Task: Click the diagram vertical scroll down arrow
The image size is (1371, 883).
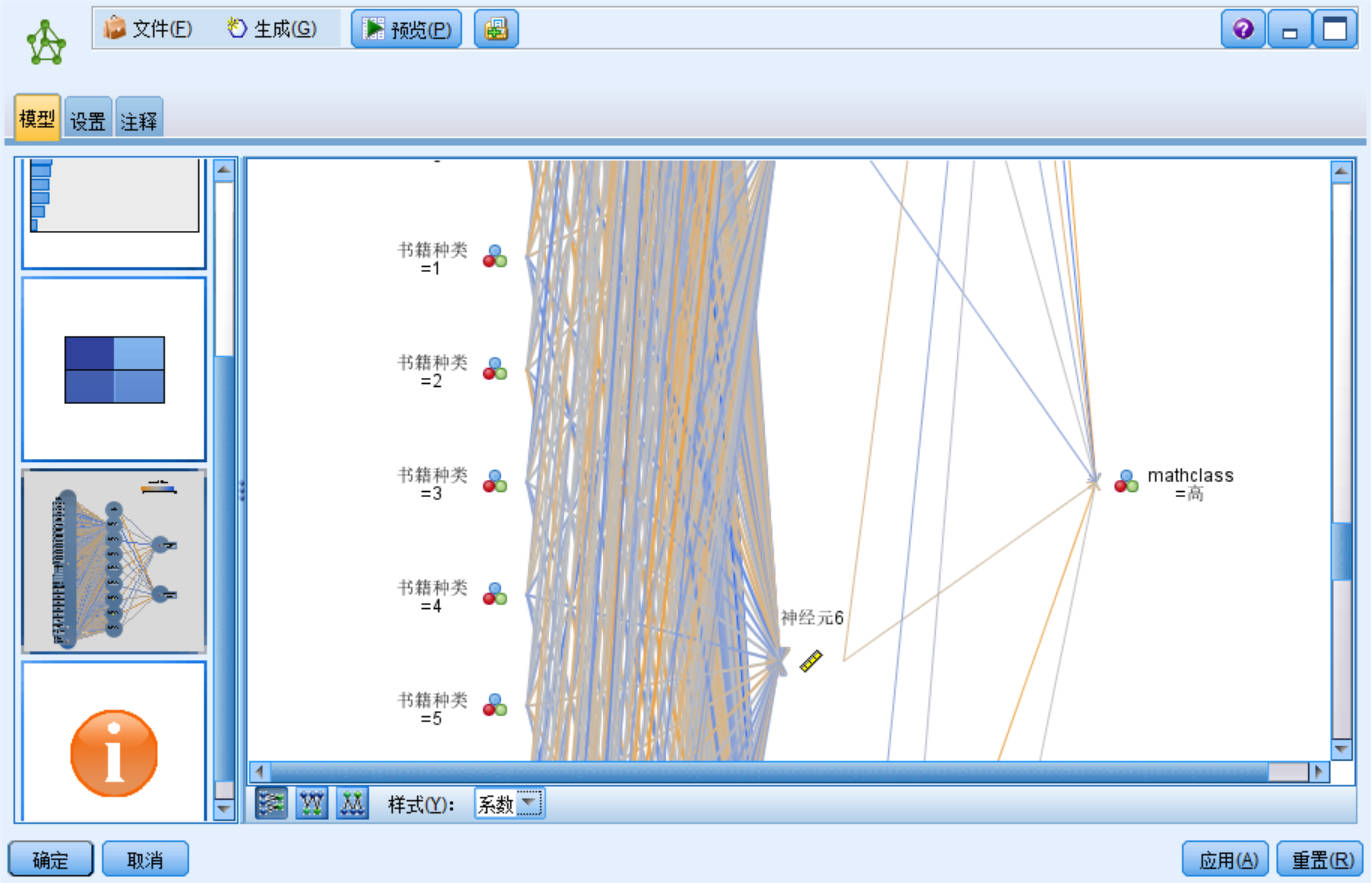Action: click(x=1342, y=749)
